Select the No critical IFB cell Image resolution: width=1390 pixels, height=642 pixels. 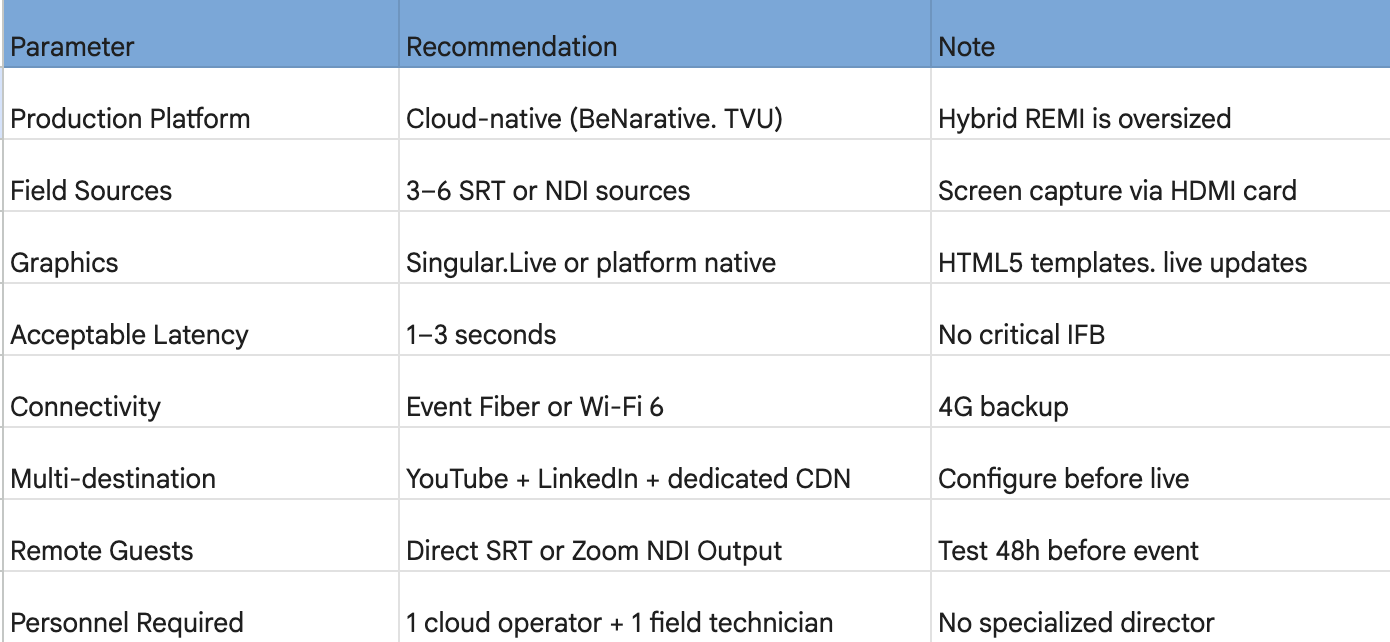(x=1160, y=320)
